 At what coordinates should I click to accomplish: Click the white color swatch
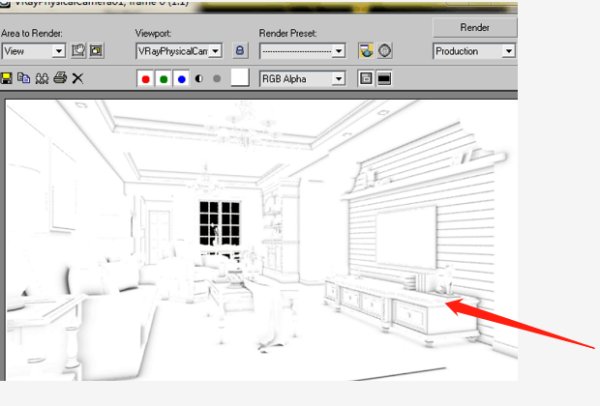click(240, 78)
